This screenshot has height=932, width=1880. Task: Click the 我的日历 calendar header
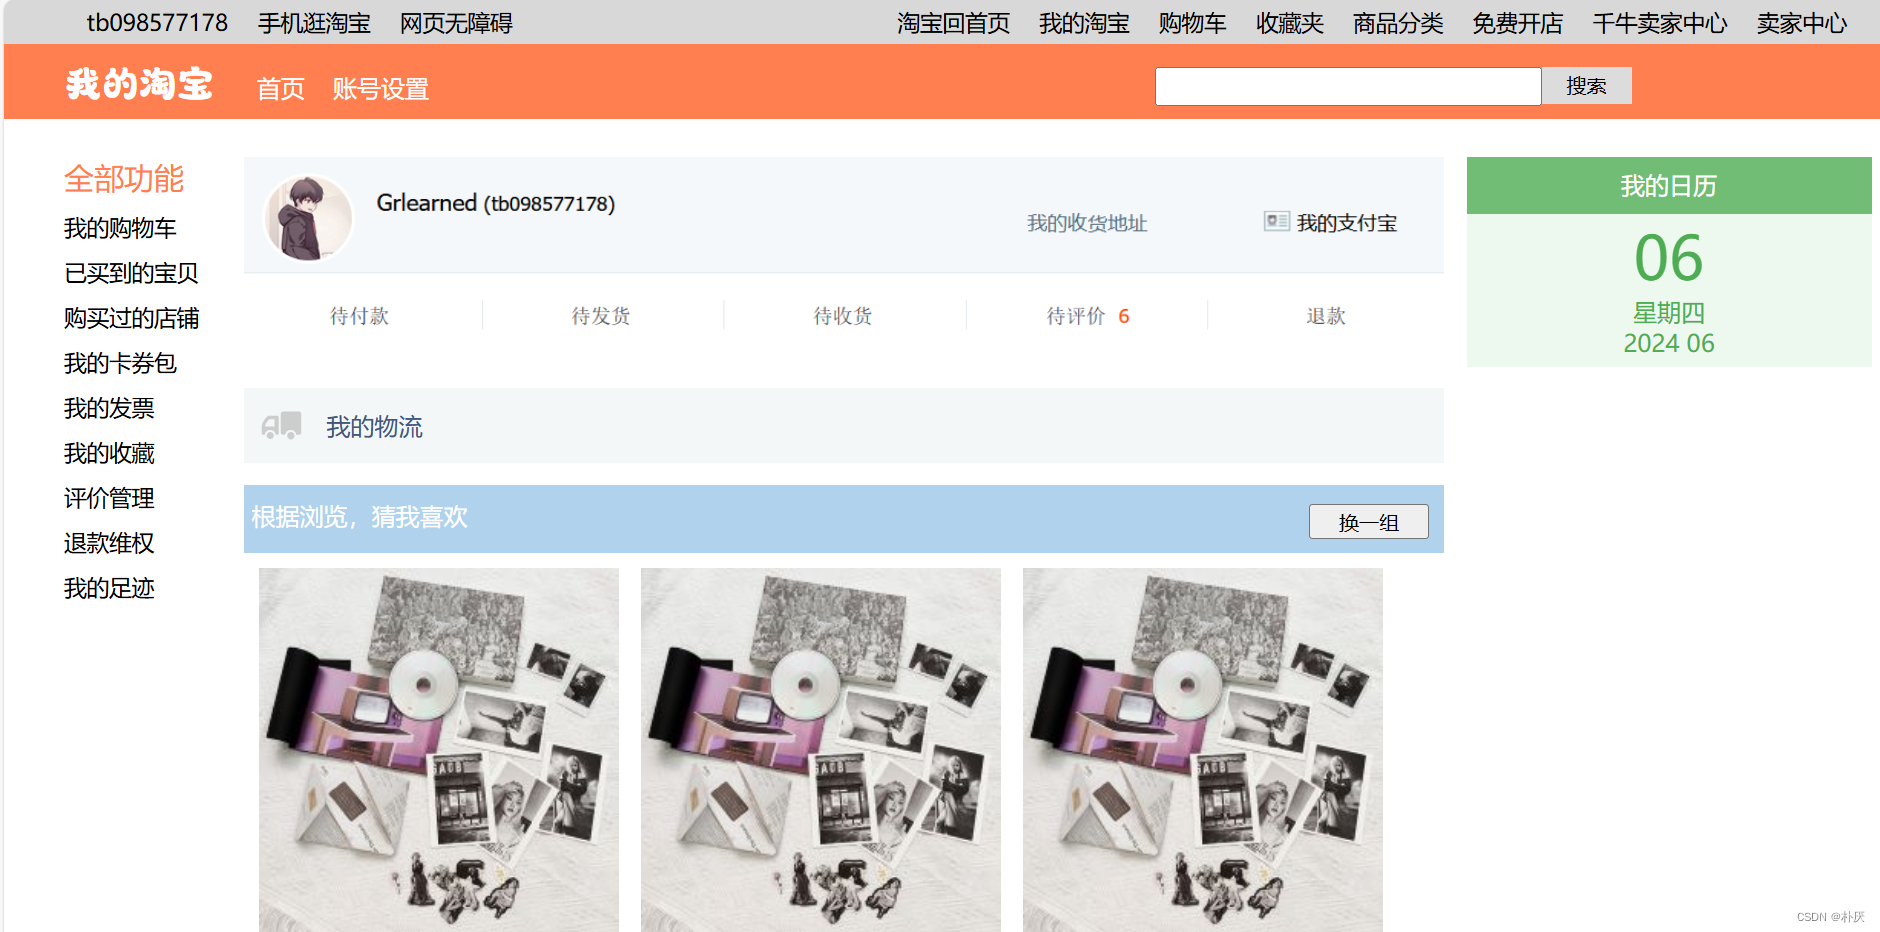tap(1669, 186)
